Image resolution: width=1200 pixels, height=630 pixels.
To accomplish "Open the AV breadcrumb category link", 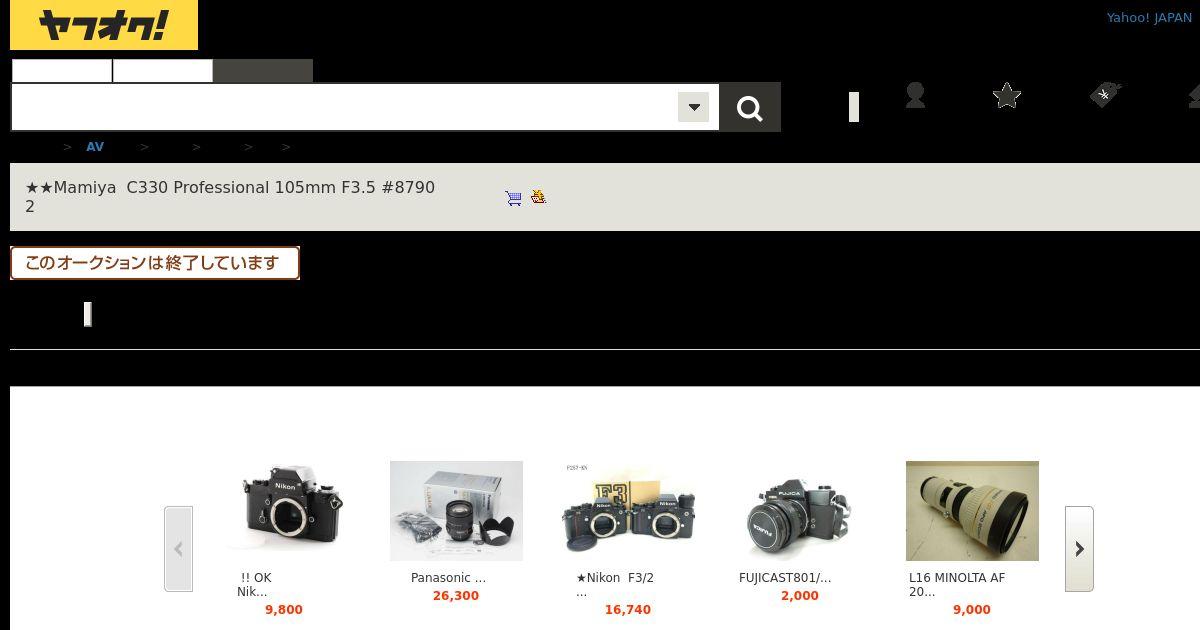I will coord(95,147).
